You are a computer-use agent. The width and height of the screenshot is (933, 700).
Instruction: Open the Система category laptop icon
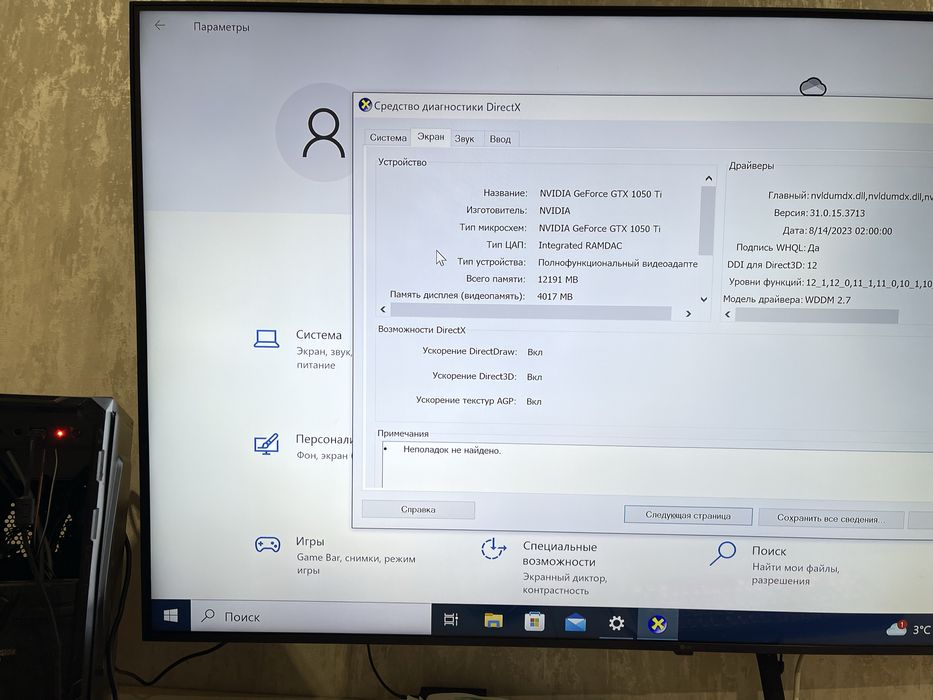click(267, 339)
